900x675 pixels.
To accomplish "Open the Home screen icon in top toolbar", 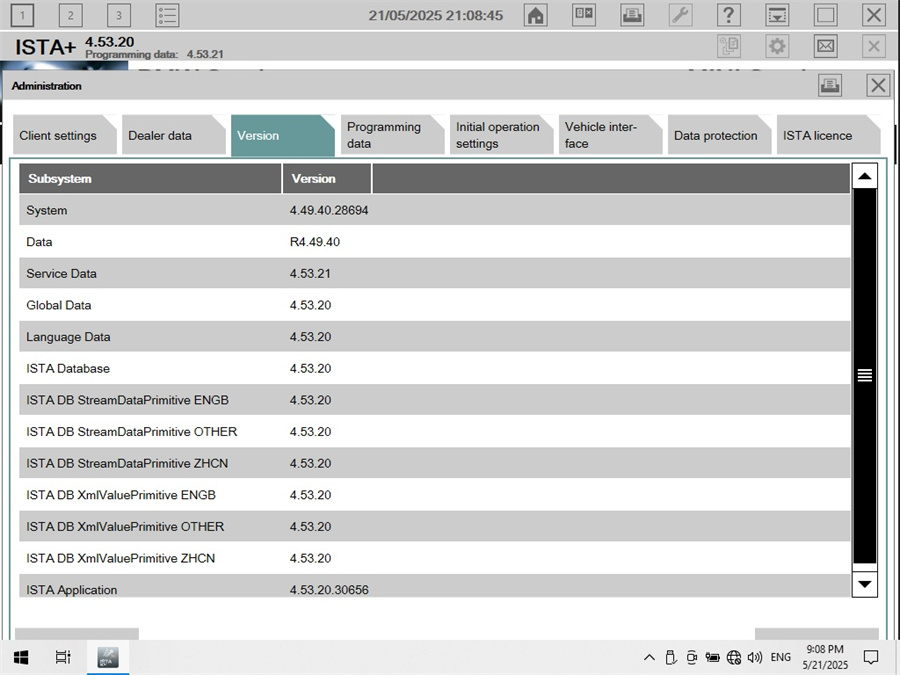I will coord(535,15).
